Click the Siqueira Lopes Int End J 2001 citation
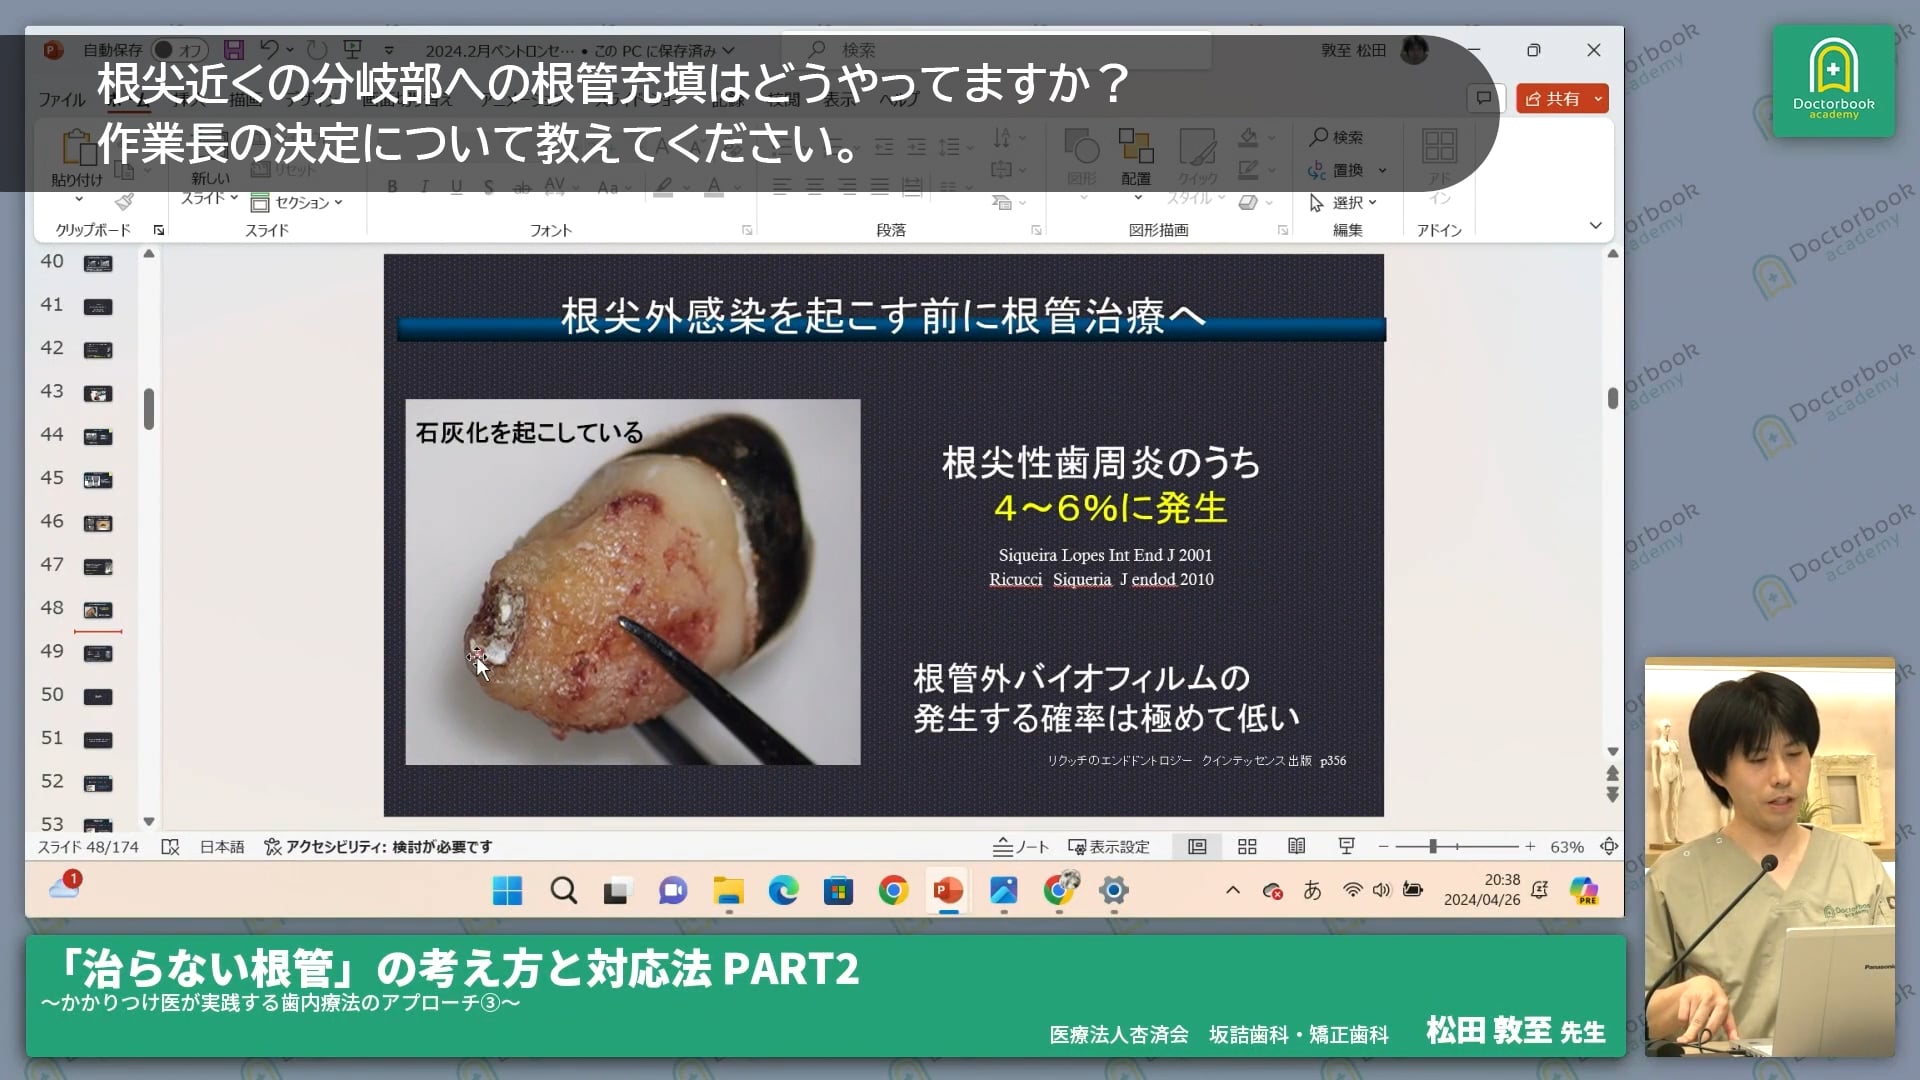Viewport: 1920px width, 1080px height. pos(1105,555)
